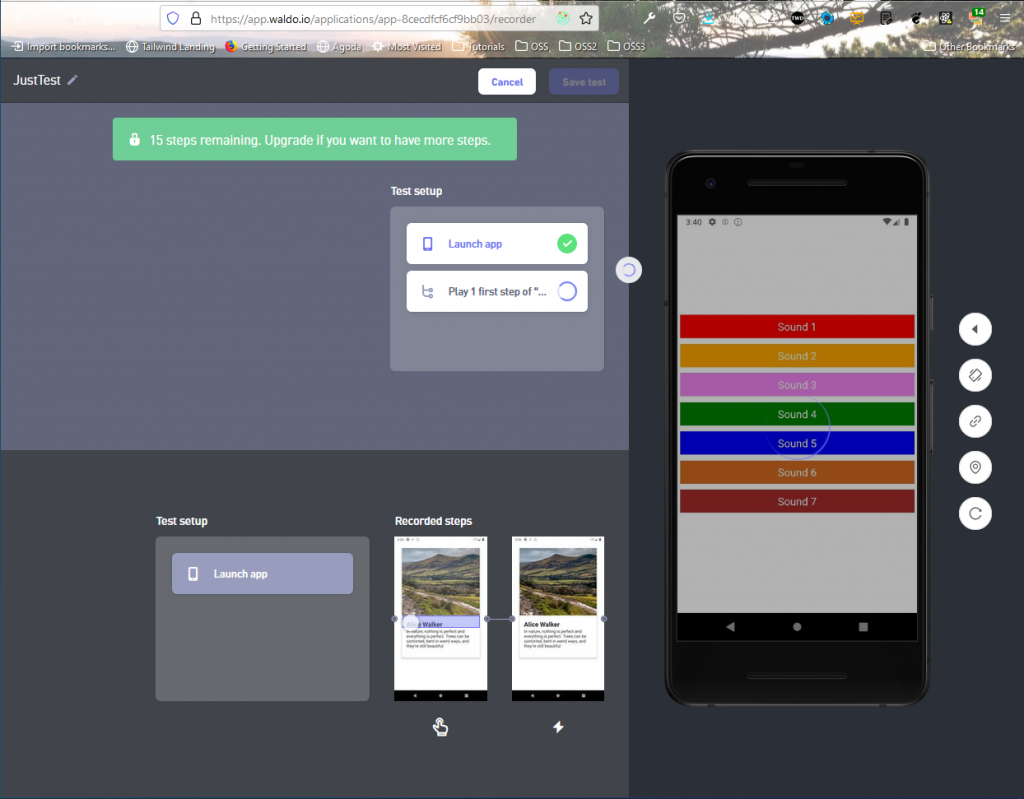Tap the Sound 3 purple bar
The height and width of the screenshot is (799, 1024).
pyautogui.click(x=797, y=385)
